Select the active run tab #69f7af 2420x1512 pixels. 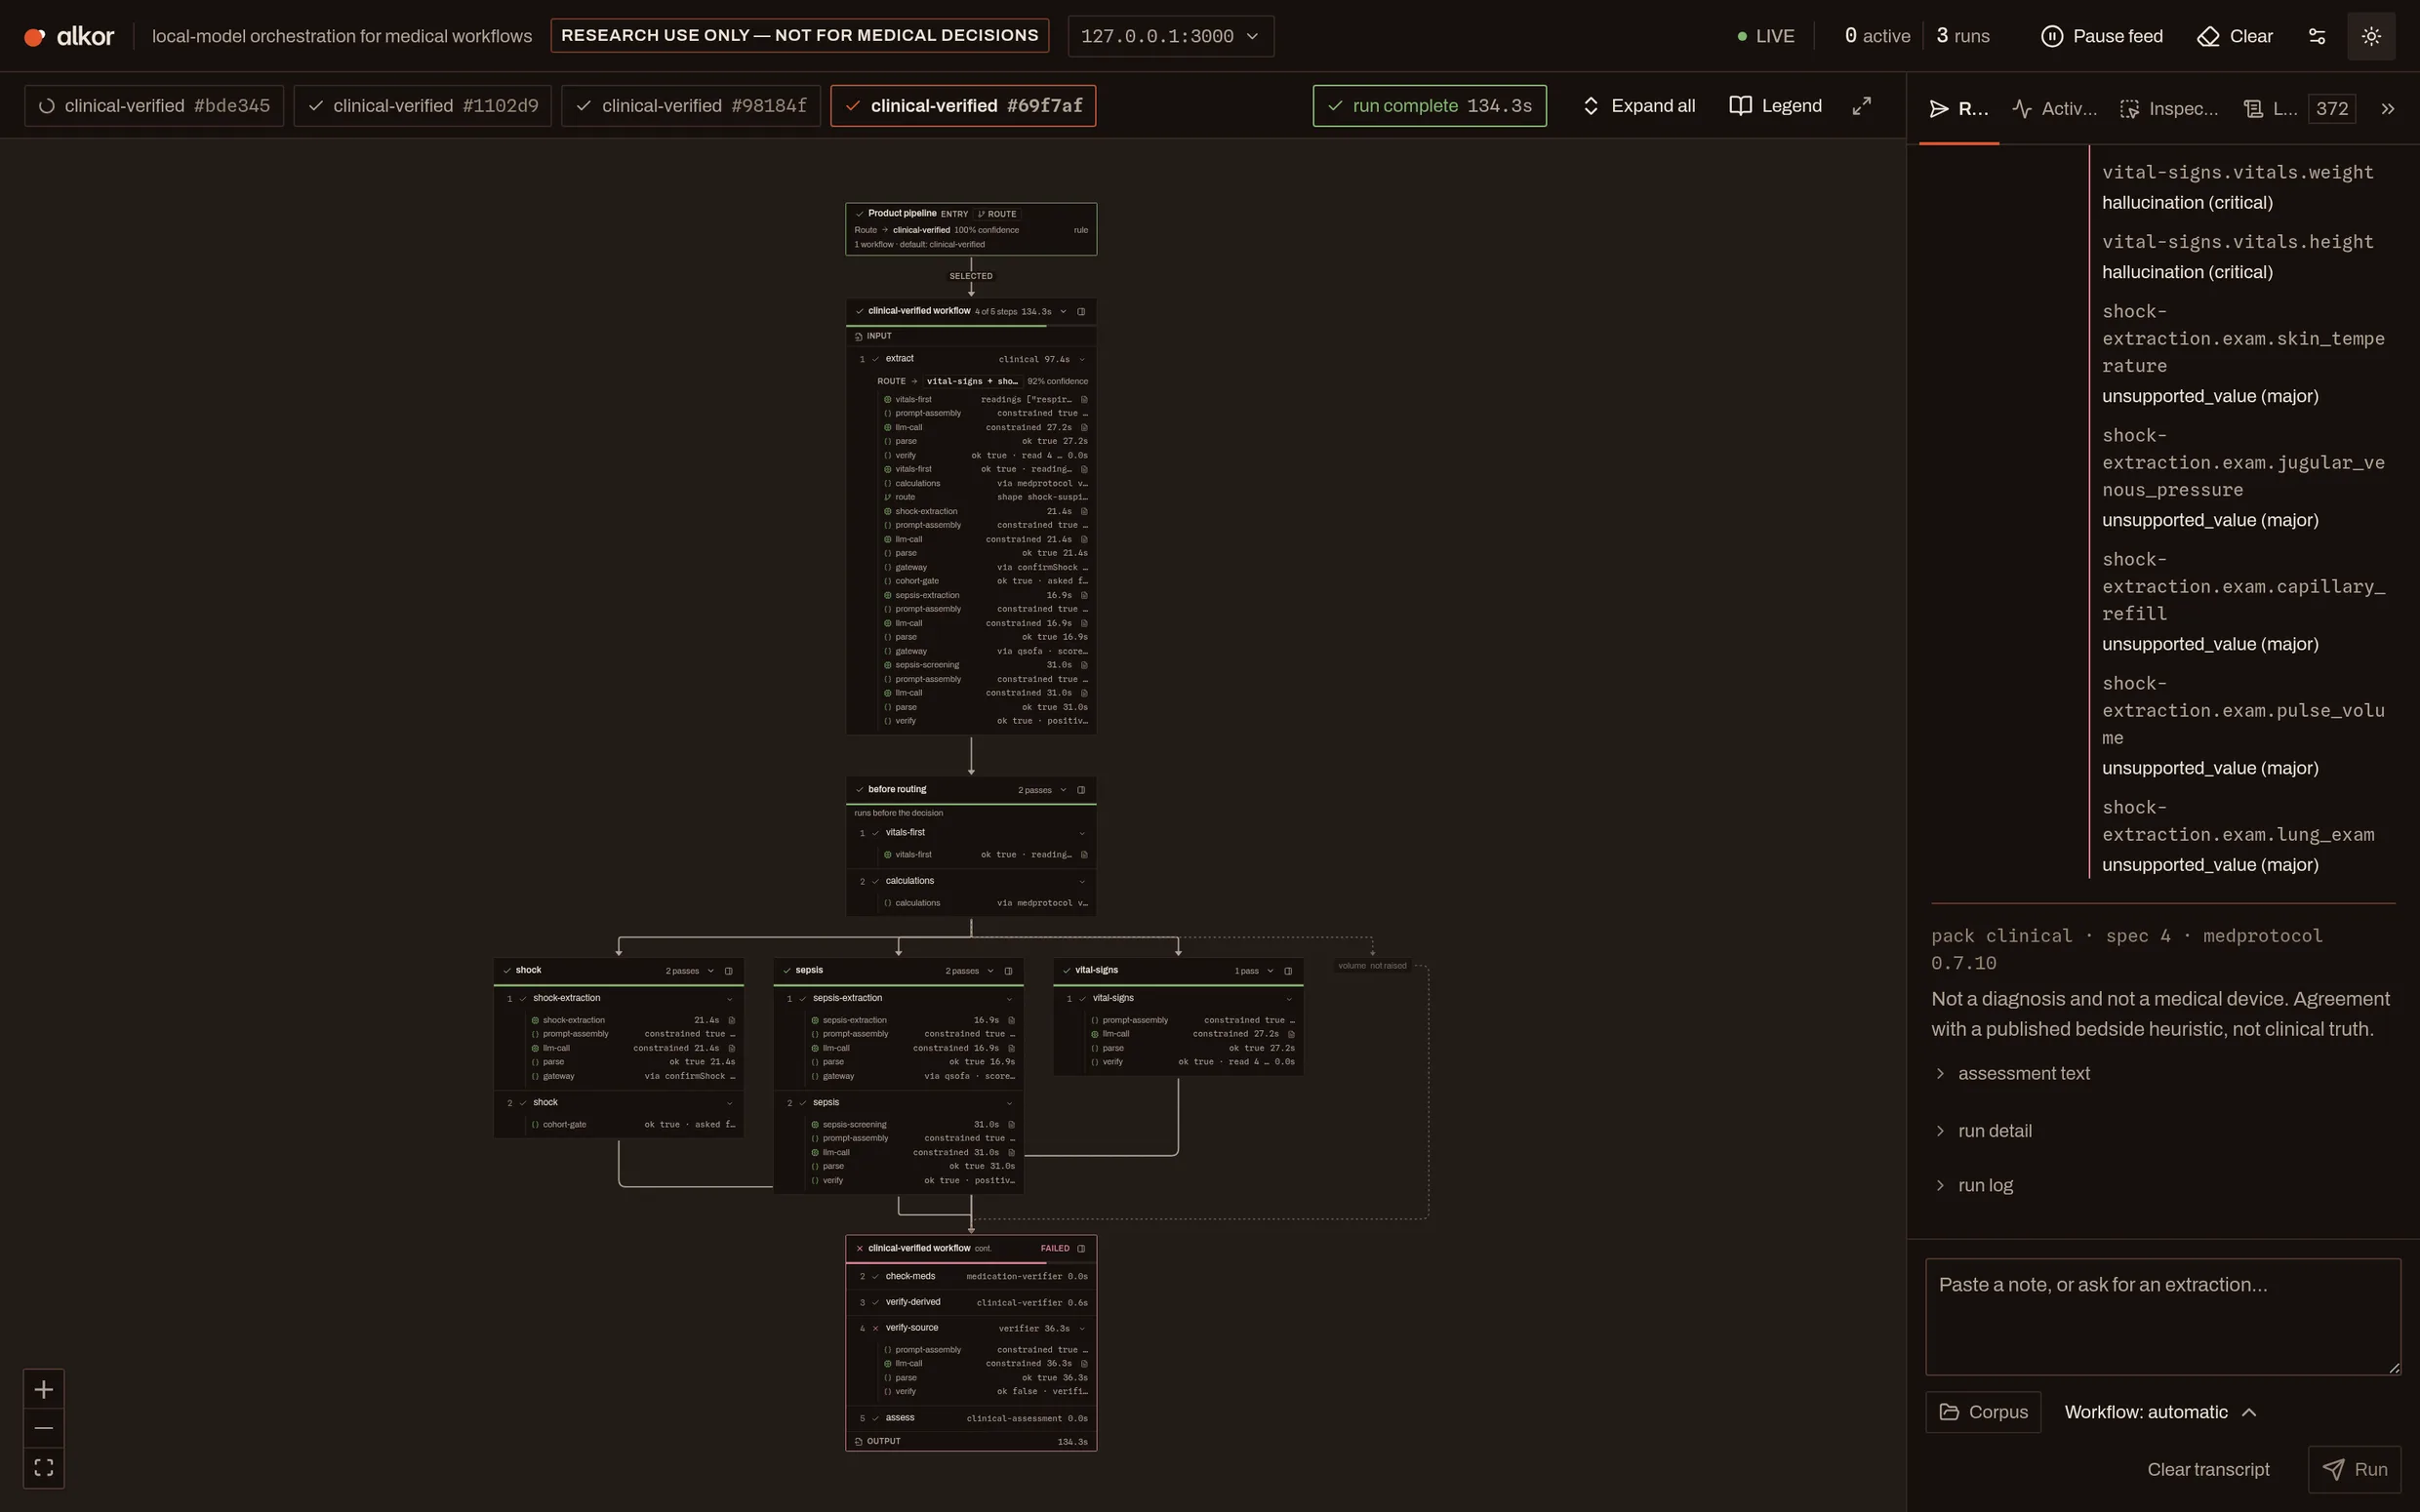coord(963,106)
